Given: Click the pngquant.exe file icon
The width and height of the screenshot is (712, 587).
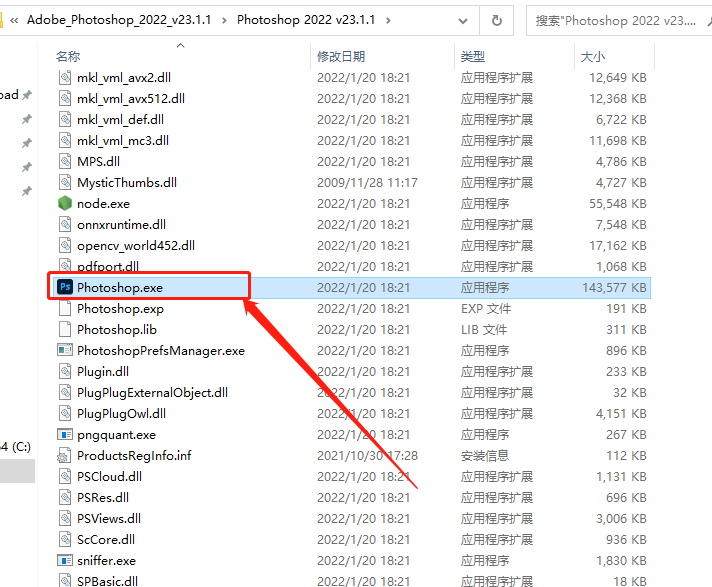Looking at the screenshot, I should (65, 434).
